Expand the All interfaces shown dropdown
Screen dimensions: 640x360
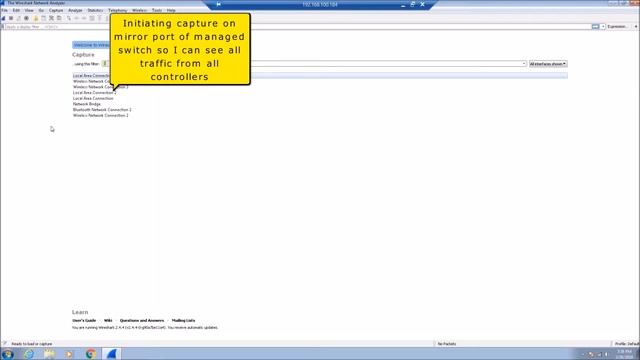(x=548, y=64)
